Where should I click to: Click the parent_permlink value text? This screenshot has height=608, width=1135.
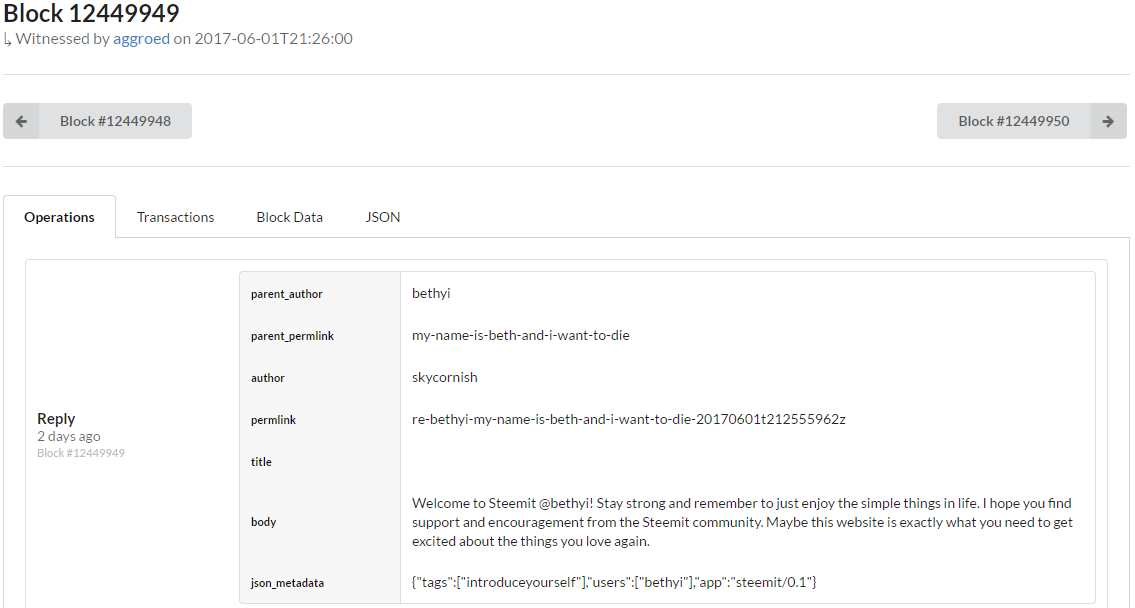(520, 336)
